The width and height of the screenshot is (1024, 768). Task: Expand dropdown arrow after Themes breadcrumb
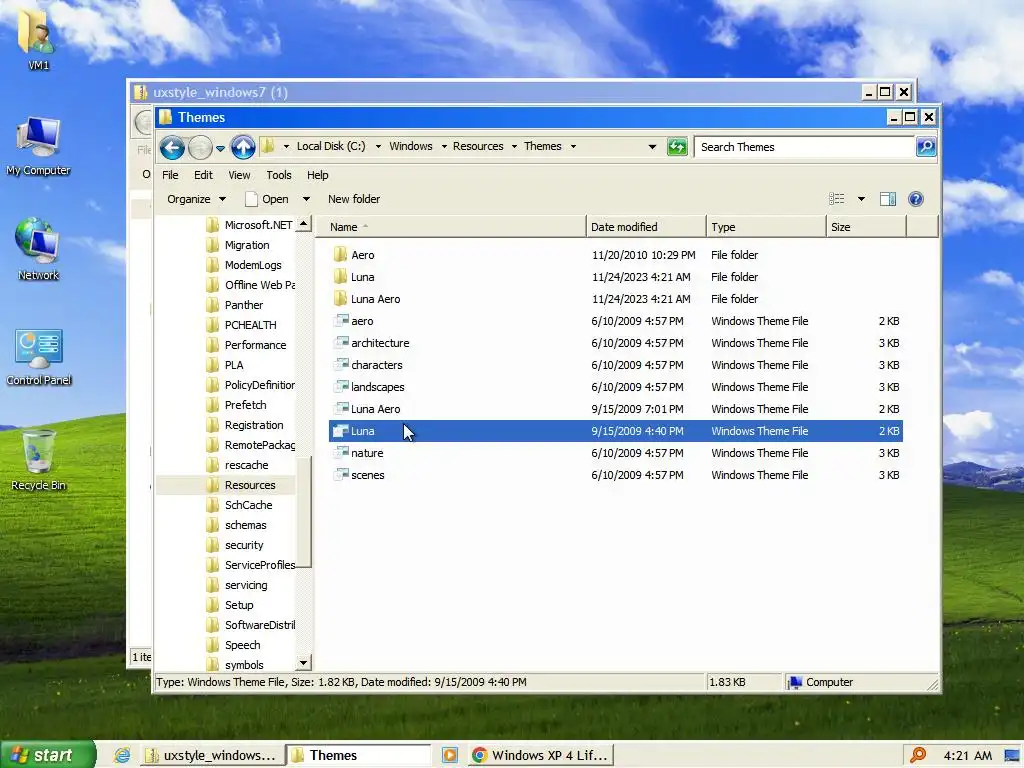pyautogui.click(x=573, y=147)
